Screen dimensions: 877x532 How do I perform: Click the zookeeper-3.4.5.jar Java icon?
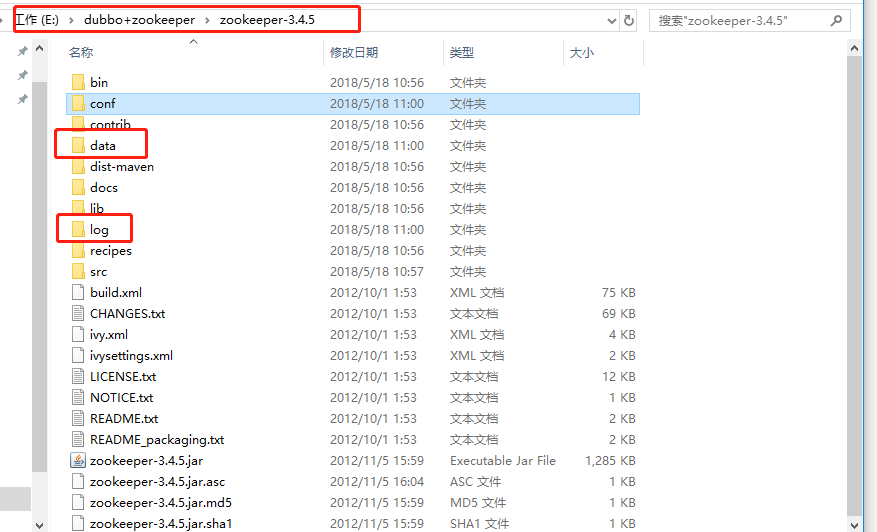pos(78,460)
